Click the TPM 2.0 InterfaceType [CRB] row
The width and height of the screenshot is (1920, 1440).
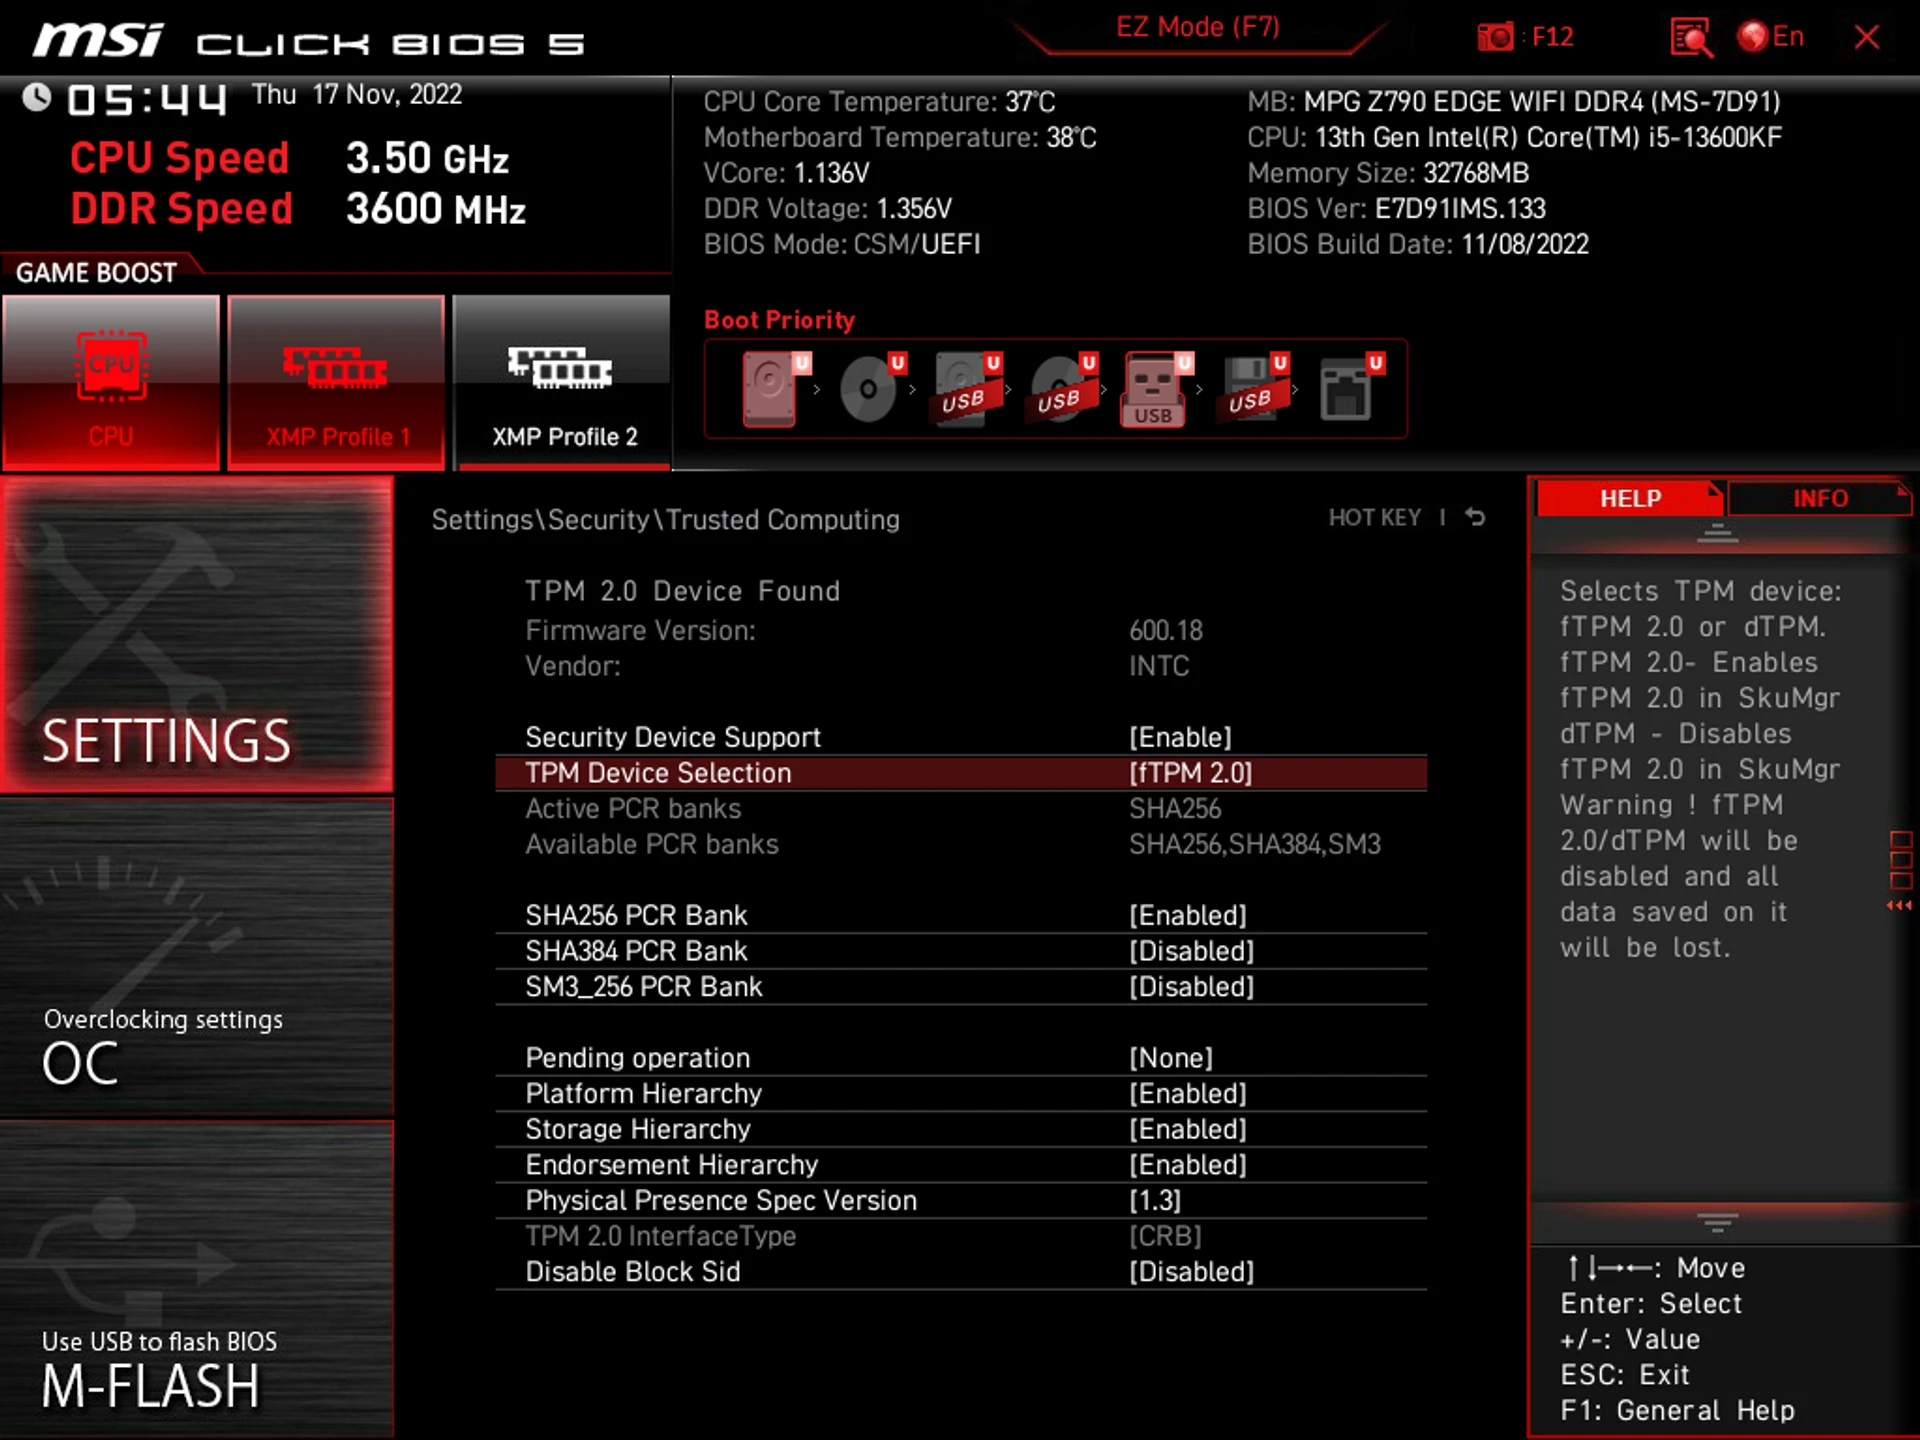pos(961,1236)
